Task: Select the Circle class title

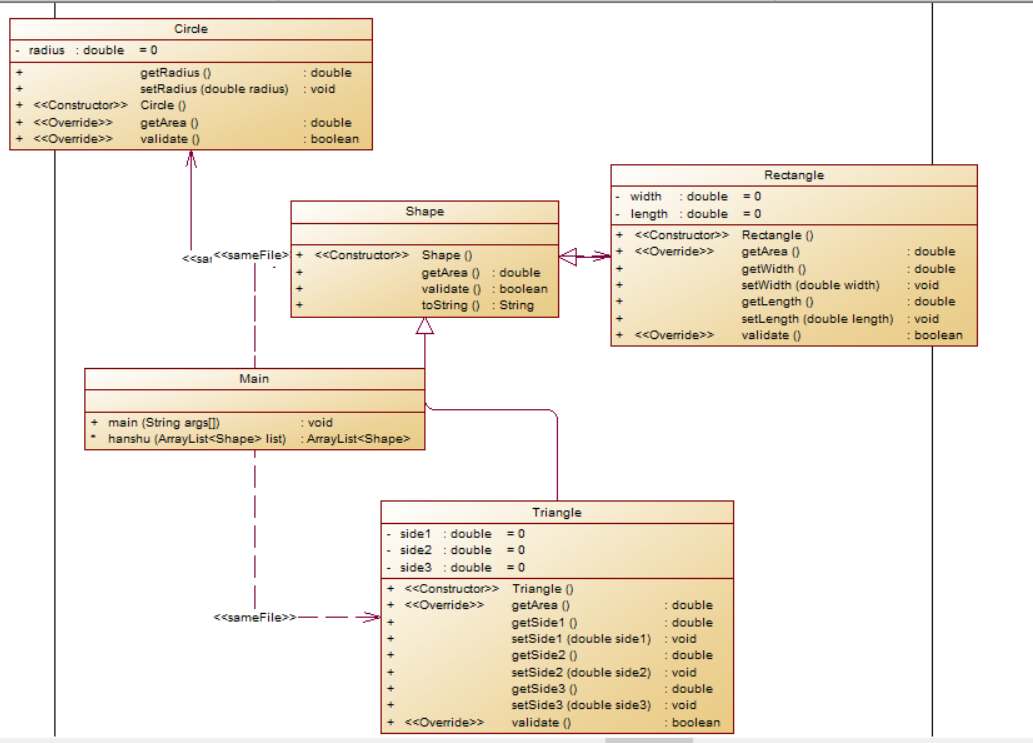Action: click(x=190, y=29)
